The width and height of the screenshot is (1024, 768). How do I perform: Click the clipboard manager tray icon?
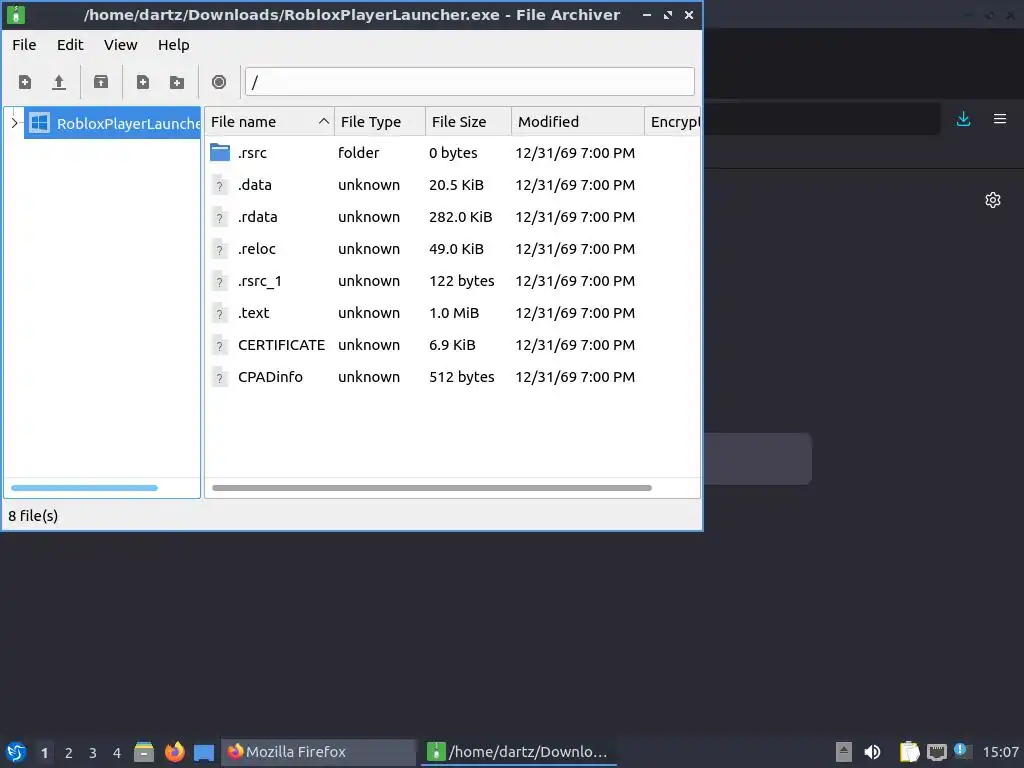pos(909,752)
